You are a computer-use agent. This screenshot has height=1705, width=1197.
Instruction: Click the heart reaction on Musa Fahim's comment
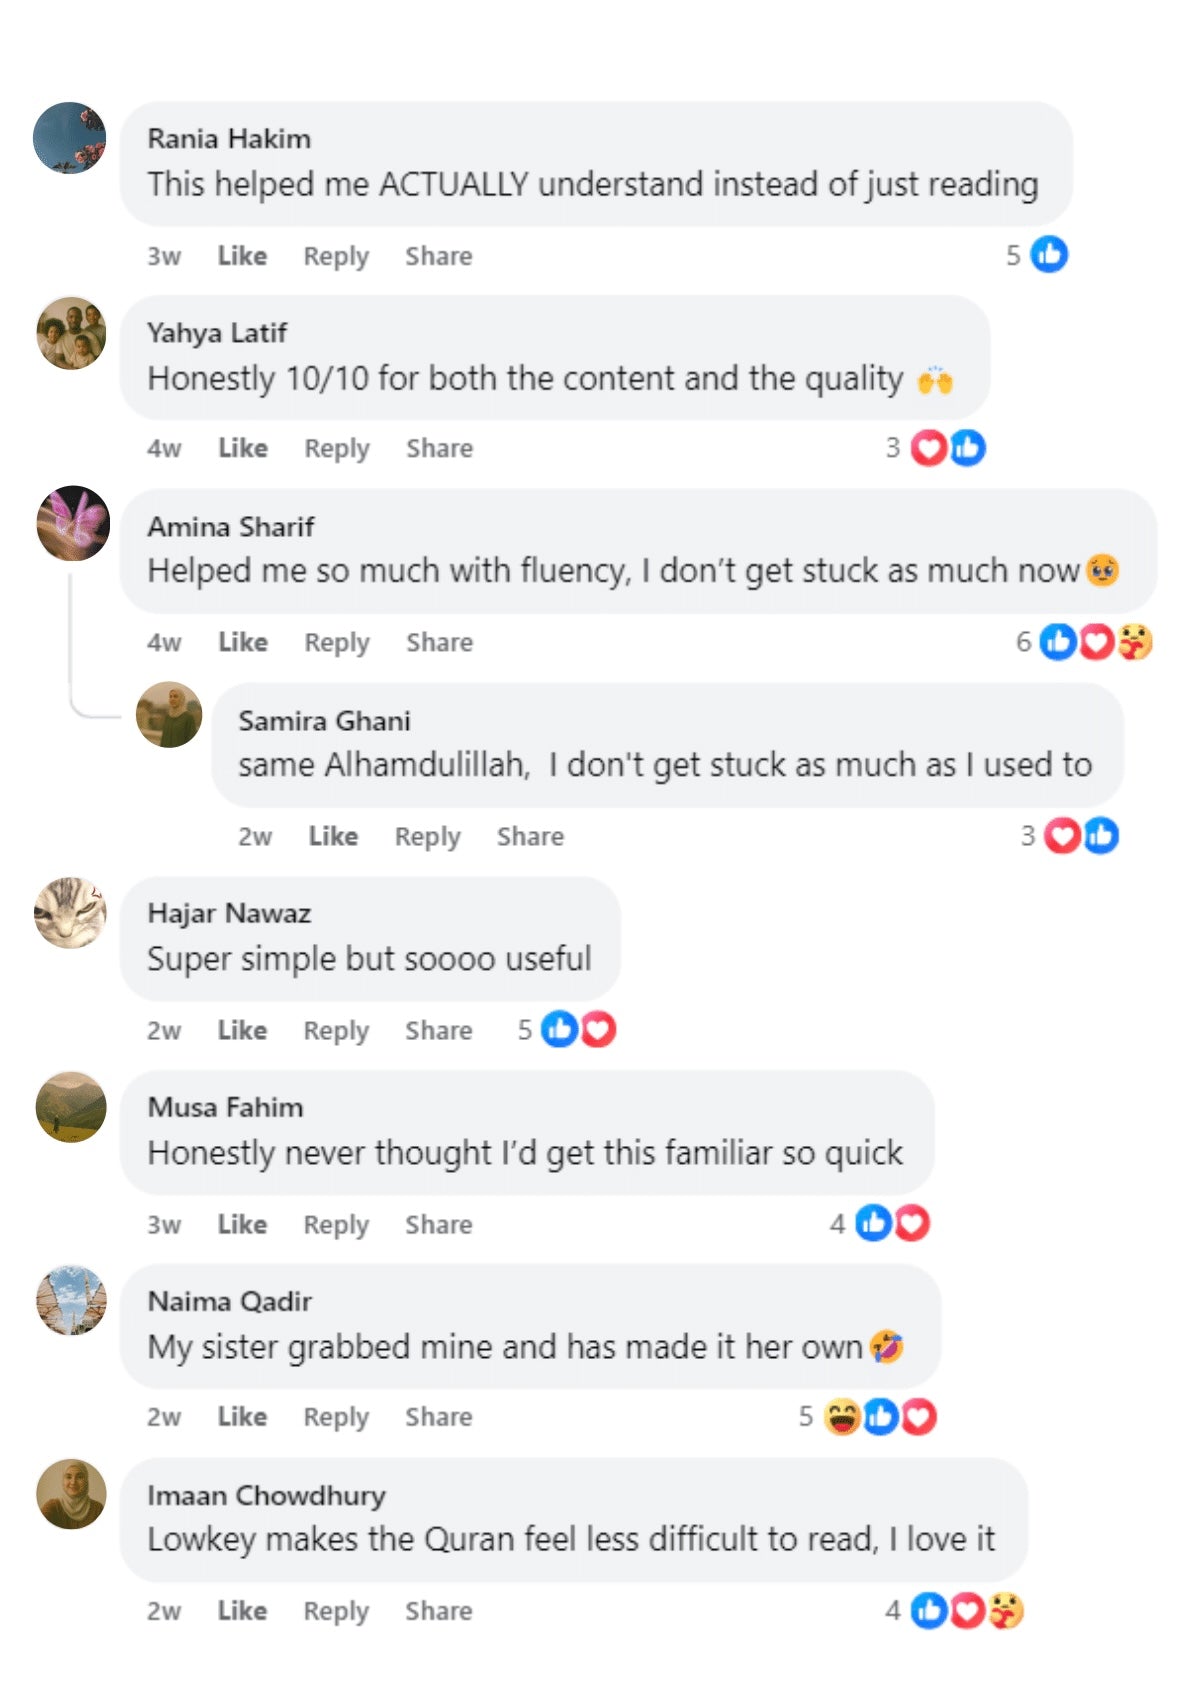(912, 1223)
